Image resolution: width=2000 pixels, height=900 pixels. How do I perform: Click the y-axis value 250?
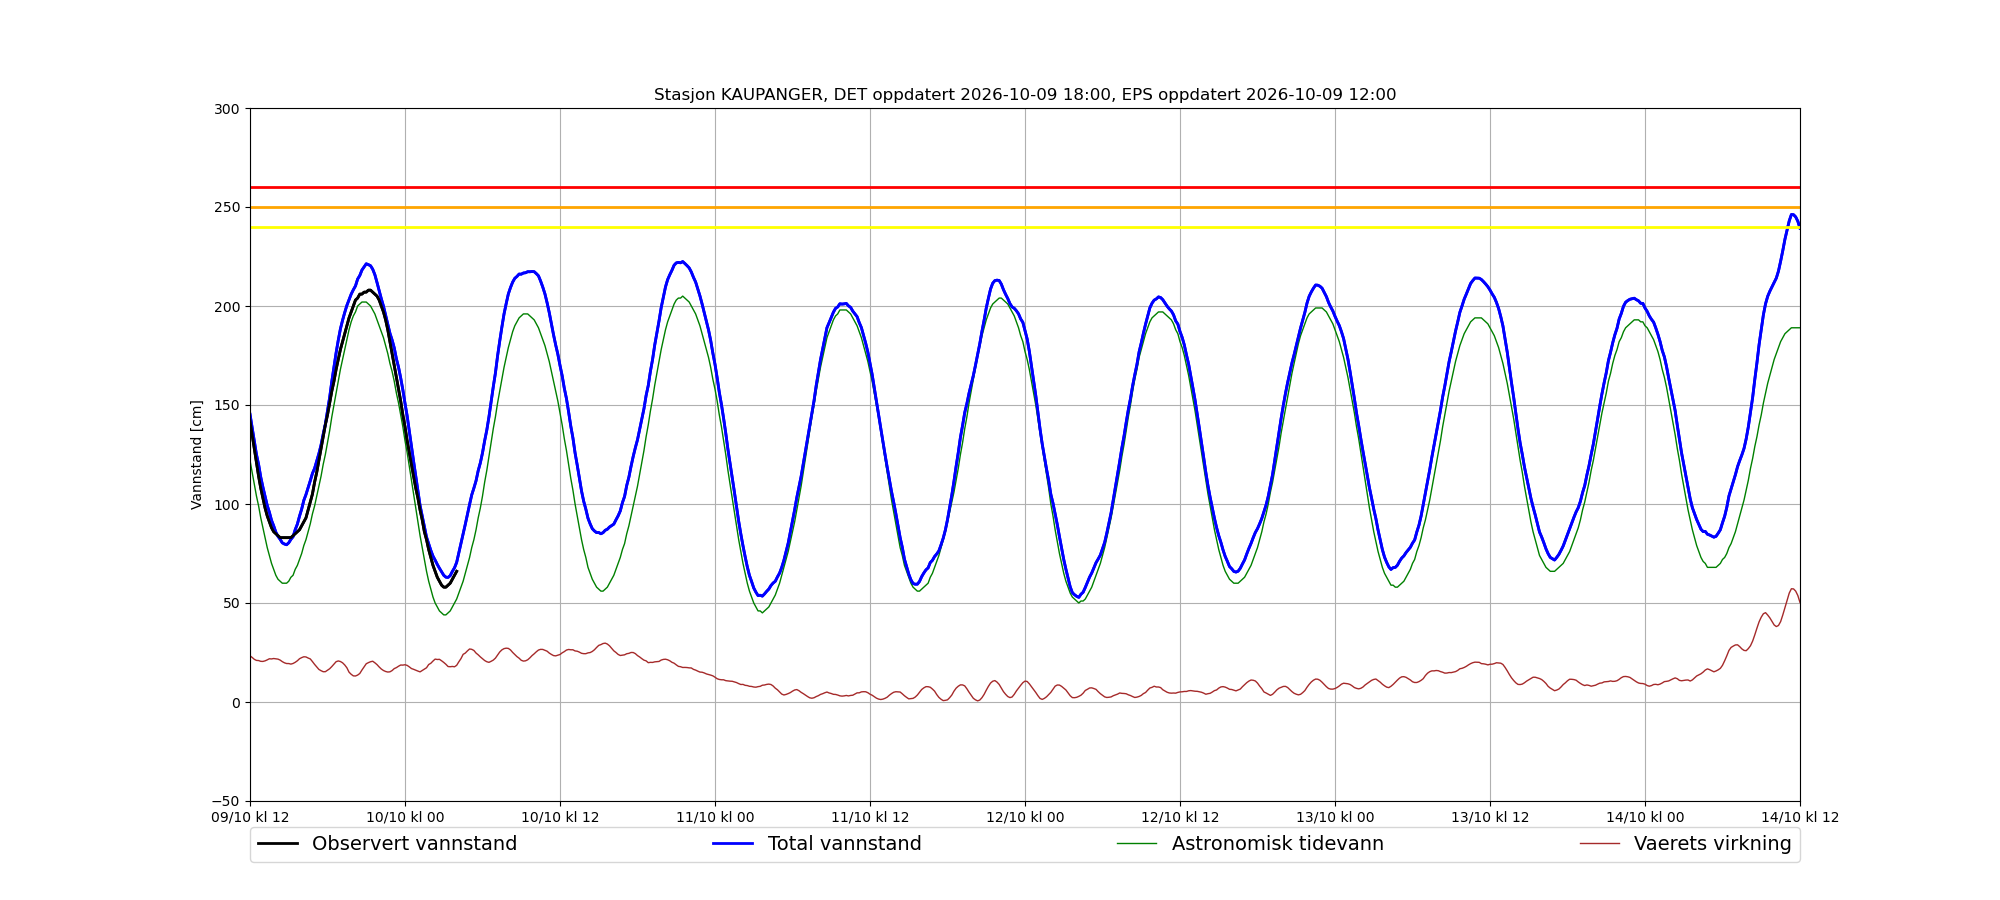(229, 208)
